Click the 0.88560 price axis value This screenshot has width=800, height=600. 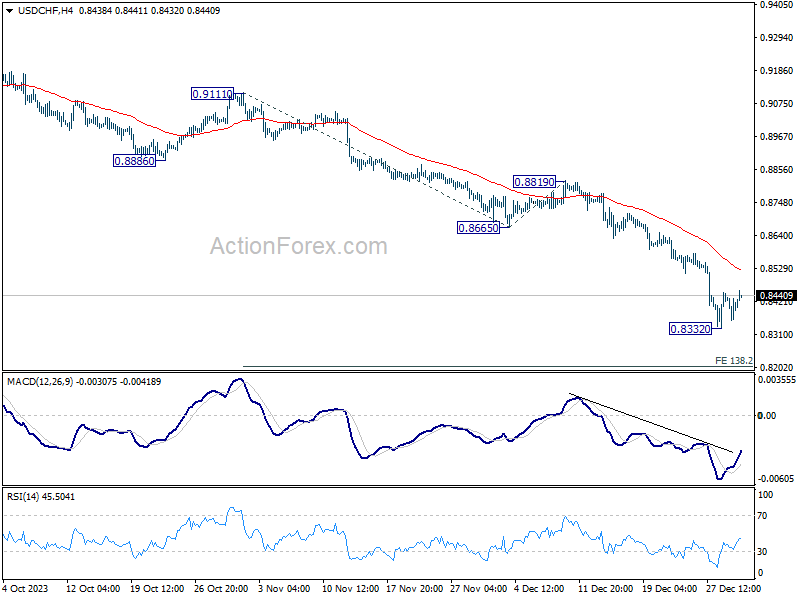(776, 170)
